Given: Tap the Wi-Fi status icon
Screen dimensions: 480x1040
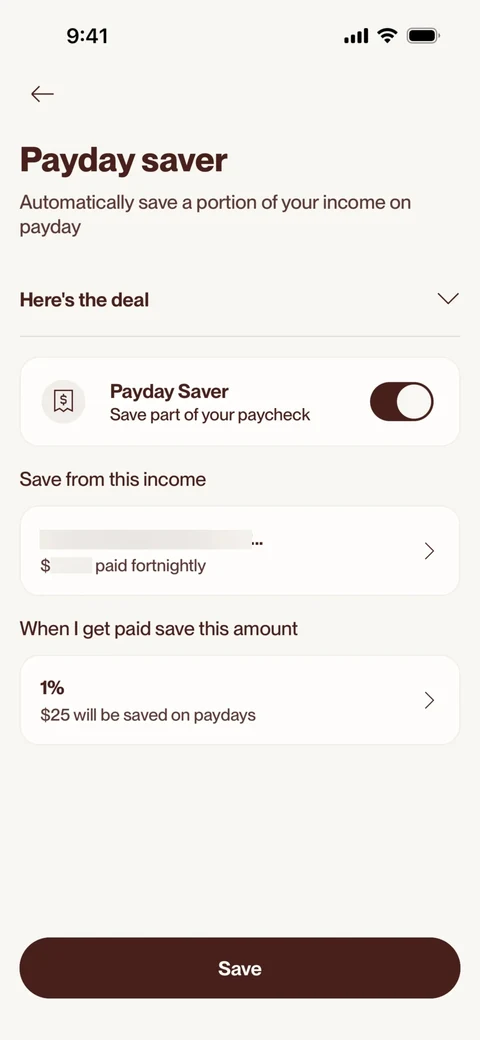Looking at the screenshot, I should coord(387,36).
